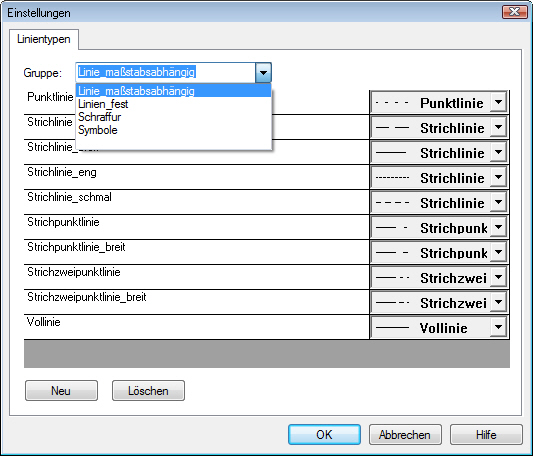Expand the Strichpunktlinie style dropdown arrow

click(498, 227)
